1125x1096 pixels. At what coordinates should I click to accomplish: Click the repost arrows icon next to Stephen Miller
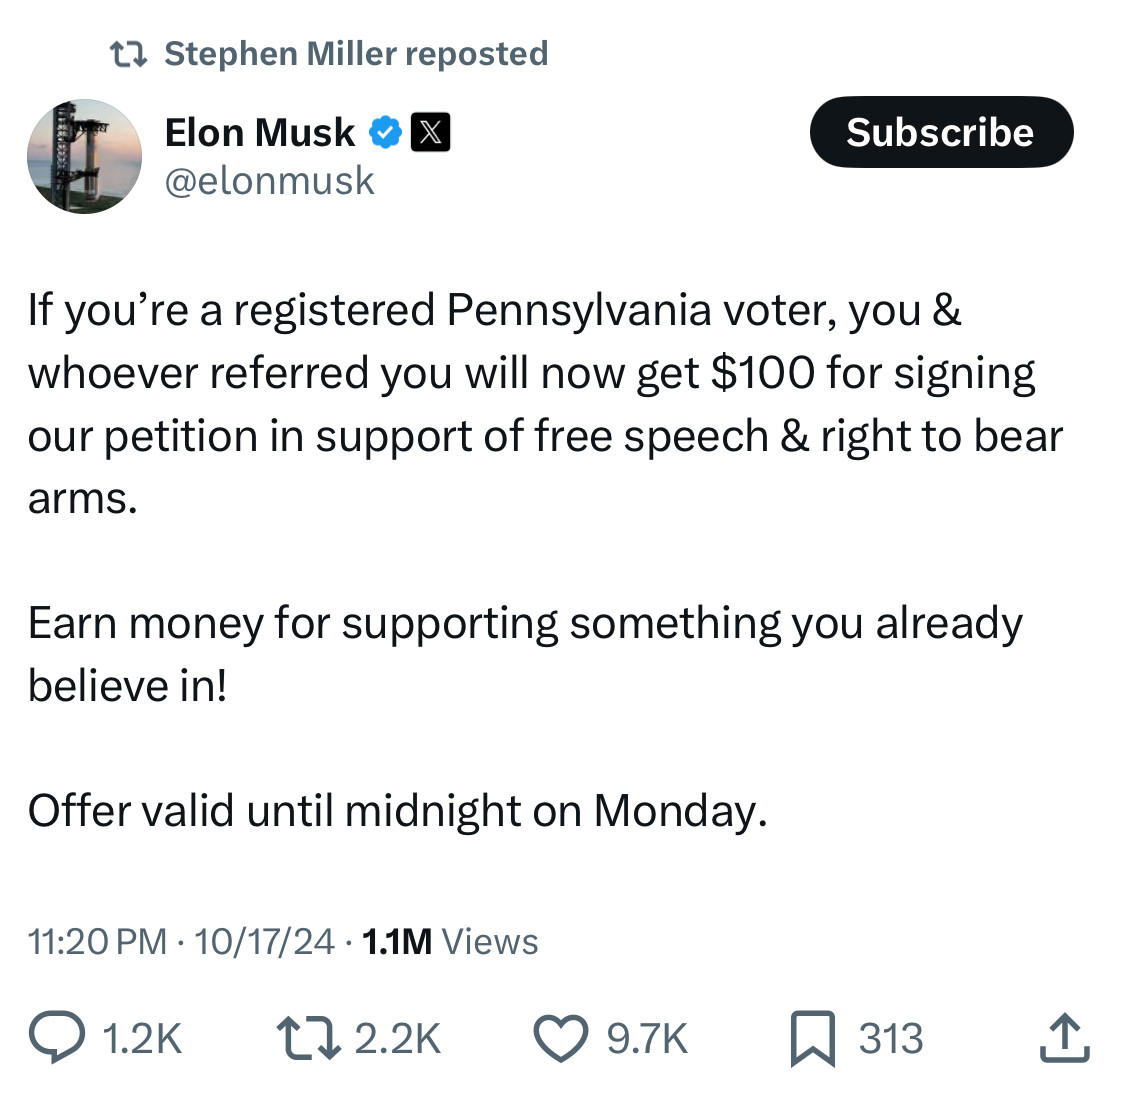point(128,52)
